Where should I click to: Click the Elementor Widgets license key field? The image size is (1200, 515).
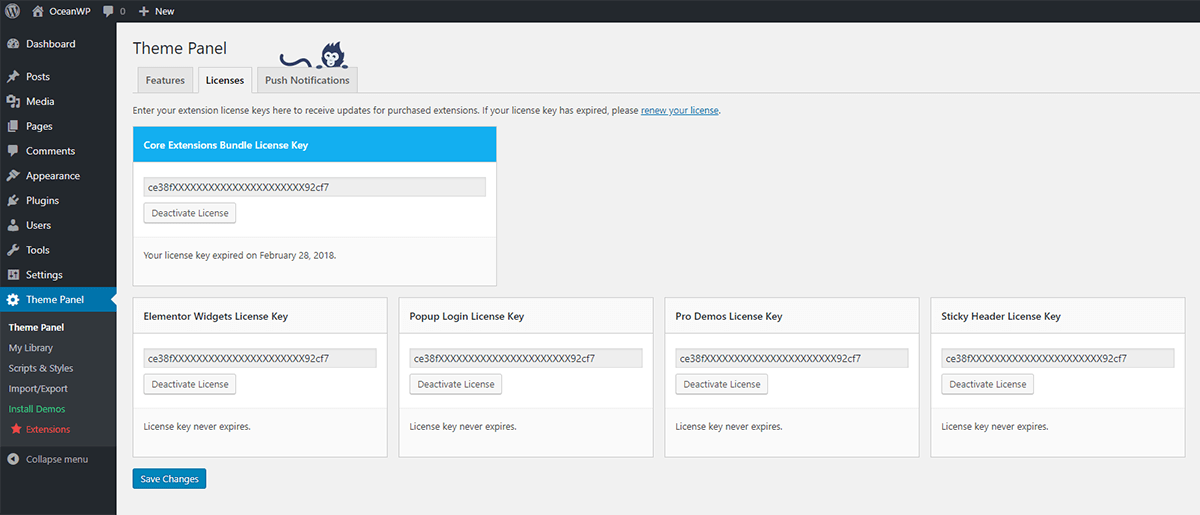(260, 358)
